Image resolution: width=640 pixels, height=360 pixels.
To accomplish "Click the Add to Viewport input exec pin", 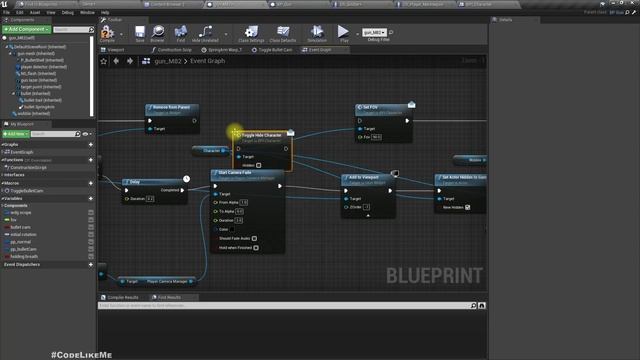I will point(346,191).
